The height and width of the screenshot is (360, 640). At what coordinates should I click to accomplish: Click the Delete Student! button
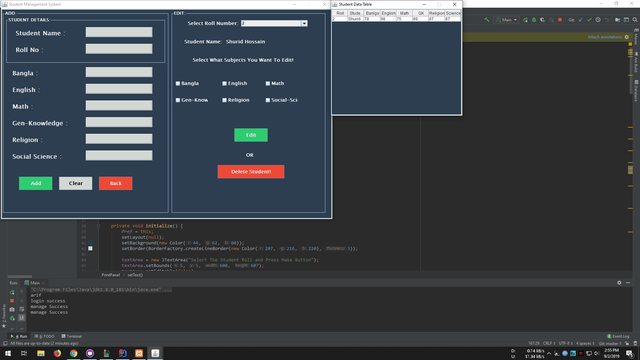pyautogui.click(x=251, y=172)
